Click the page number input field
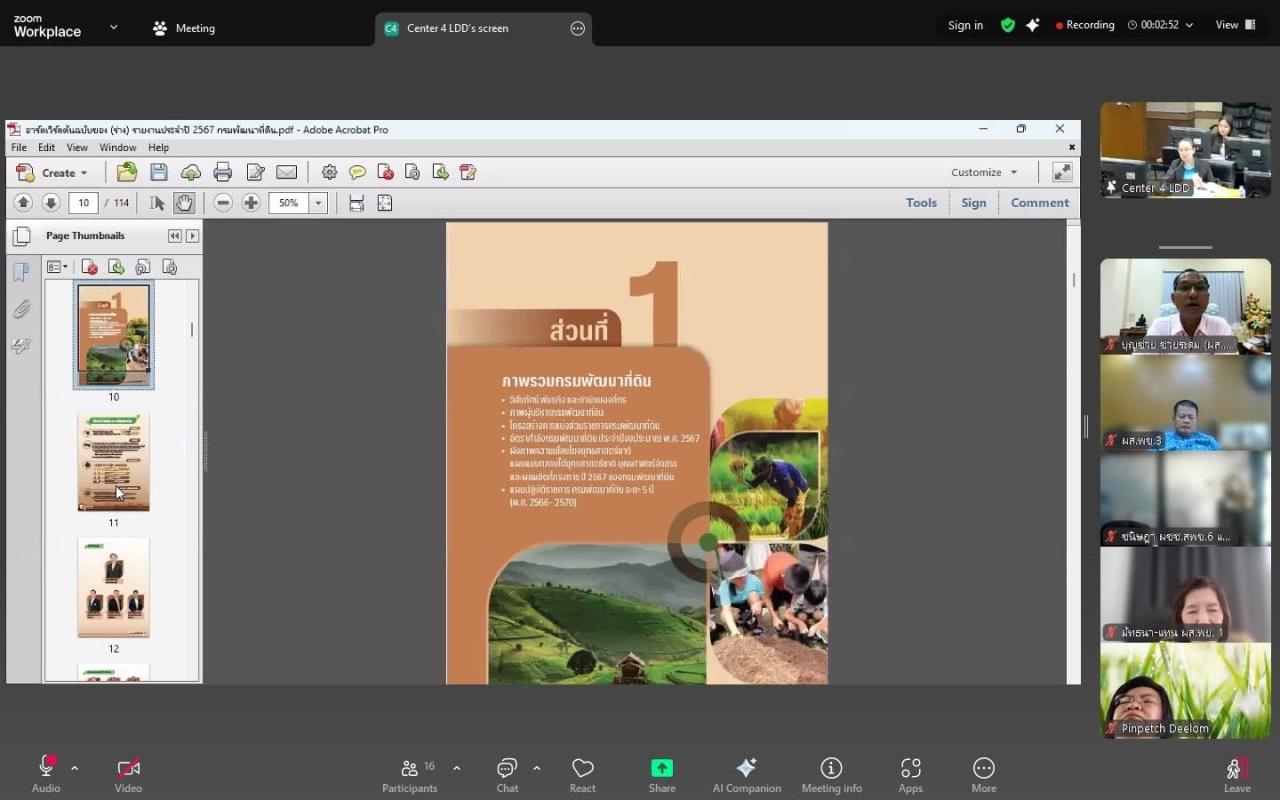 click(83, 203)
